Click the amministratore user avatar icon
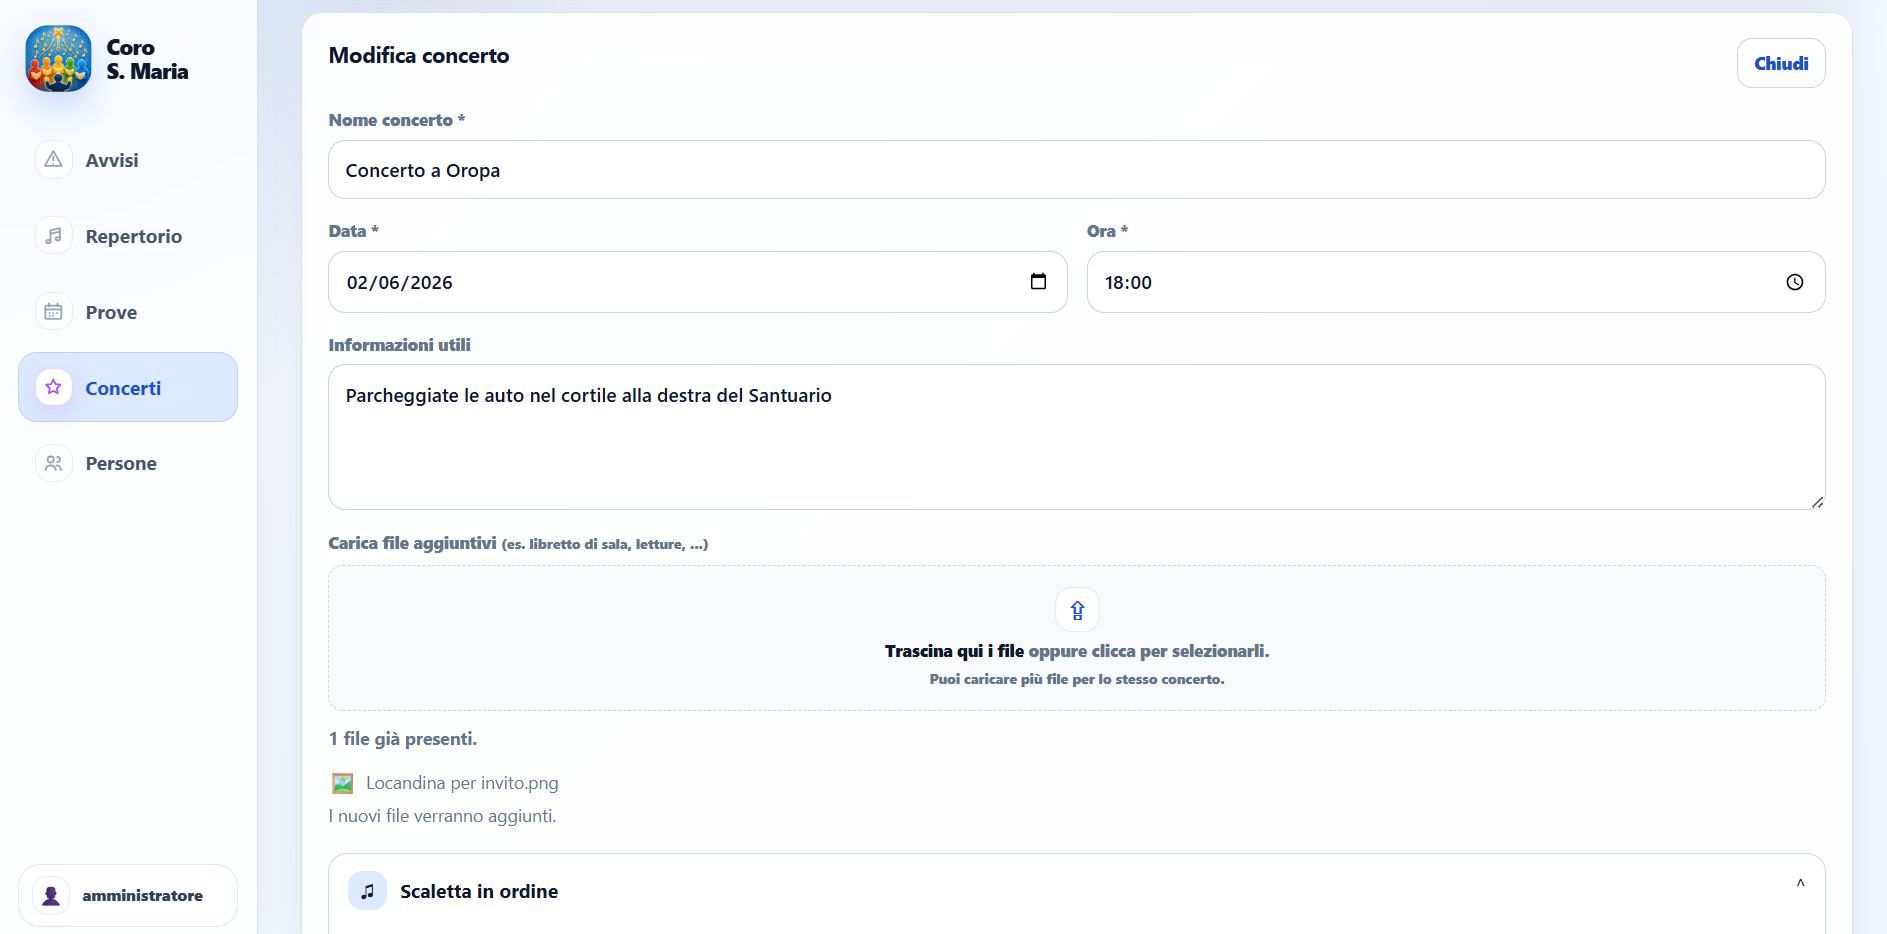Image resolution: width=1887 pixels, height=934 pixels. point(51,896)
